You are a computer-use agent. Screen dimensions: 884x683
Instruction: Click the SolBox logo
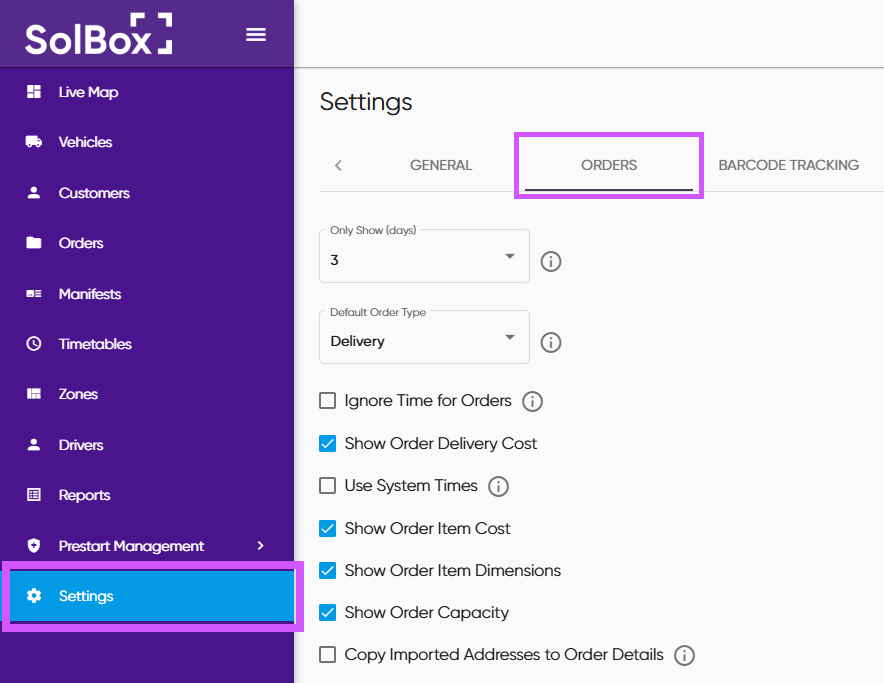pyautogui.click(x=98, y=35)
